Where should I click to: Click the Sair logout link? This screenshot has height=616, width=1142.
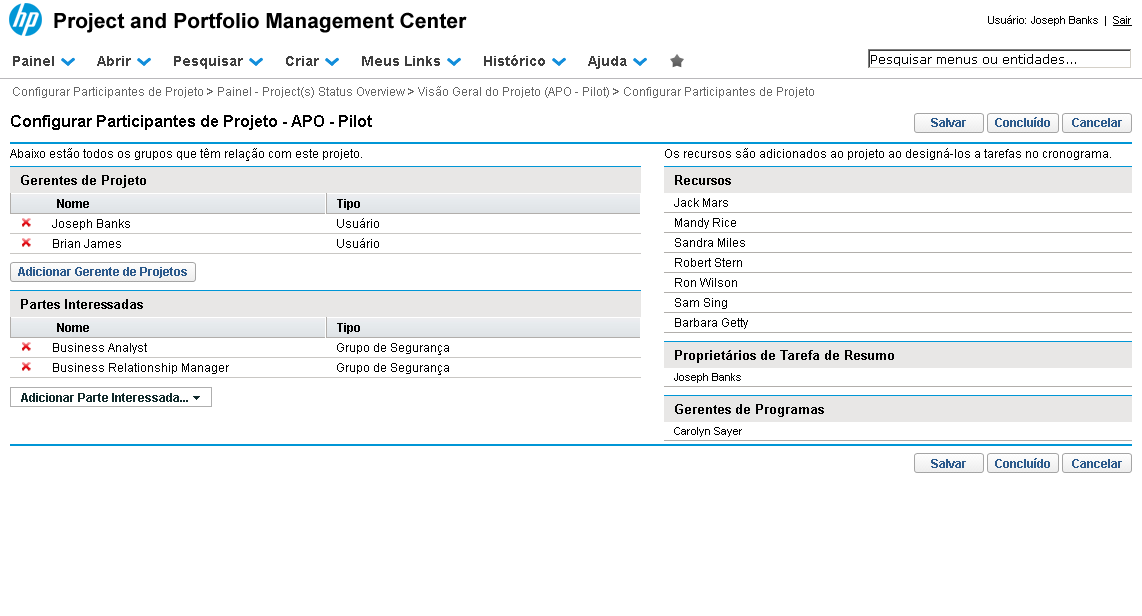(1121, 20)
